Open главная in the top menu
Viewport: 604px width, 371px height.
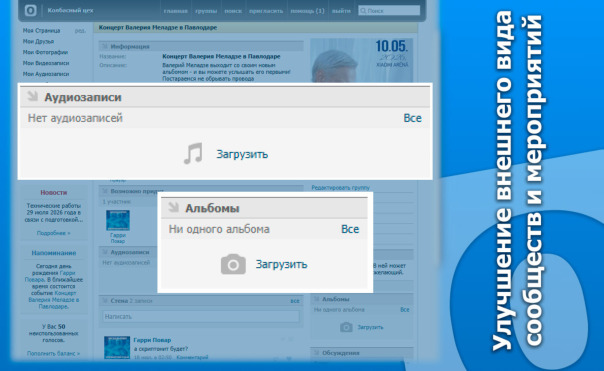click(x=176, y=11)
